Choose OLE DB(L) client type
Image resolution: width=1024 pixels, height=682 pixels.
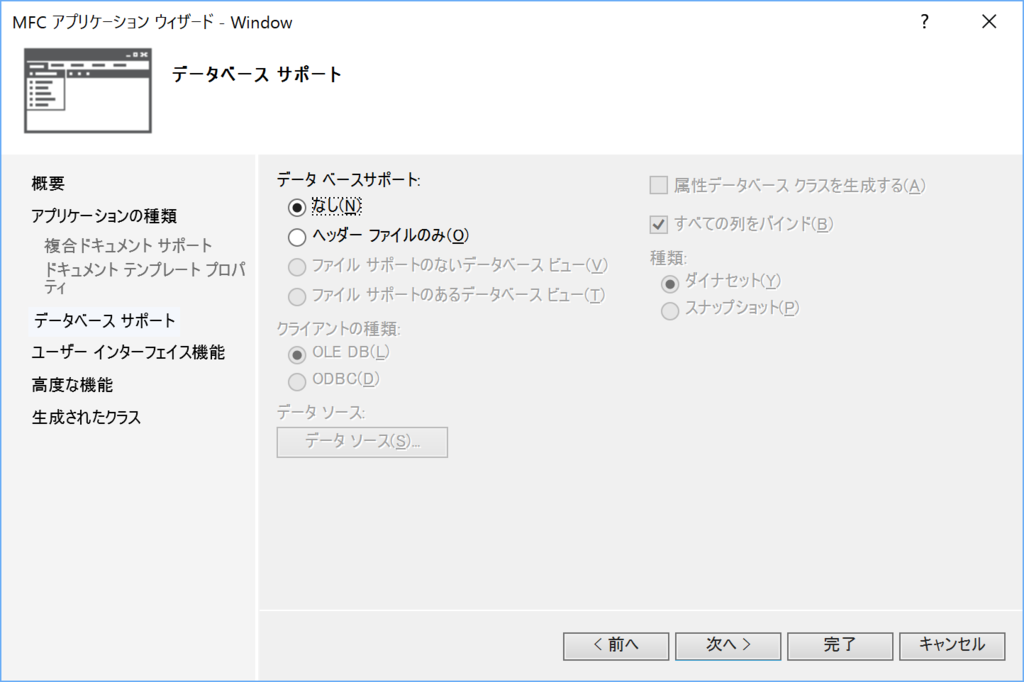pos(296,355)
